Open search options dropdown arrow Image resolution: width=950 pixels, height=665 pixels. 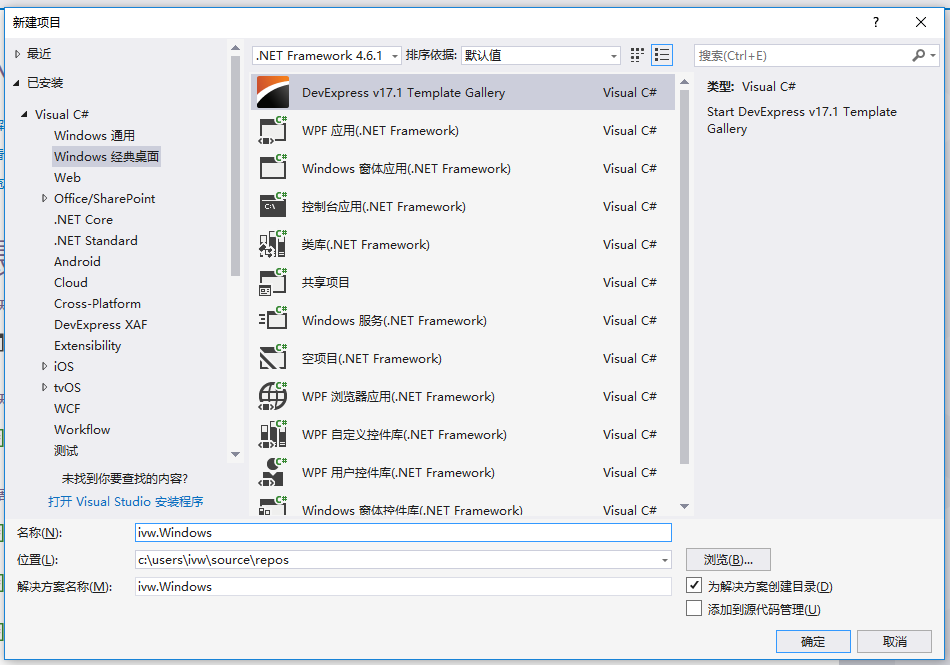tap(933, 55)
